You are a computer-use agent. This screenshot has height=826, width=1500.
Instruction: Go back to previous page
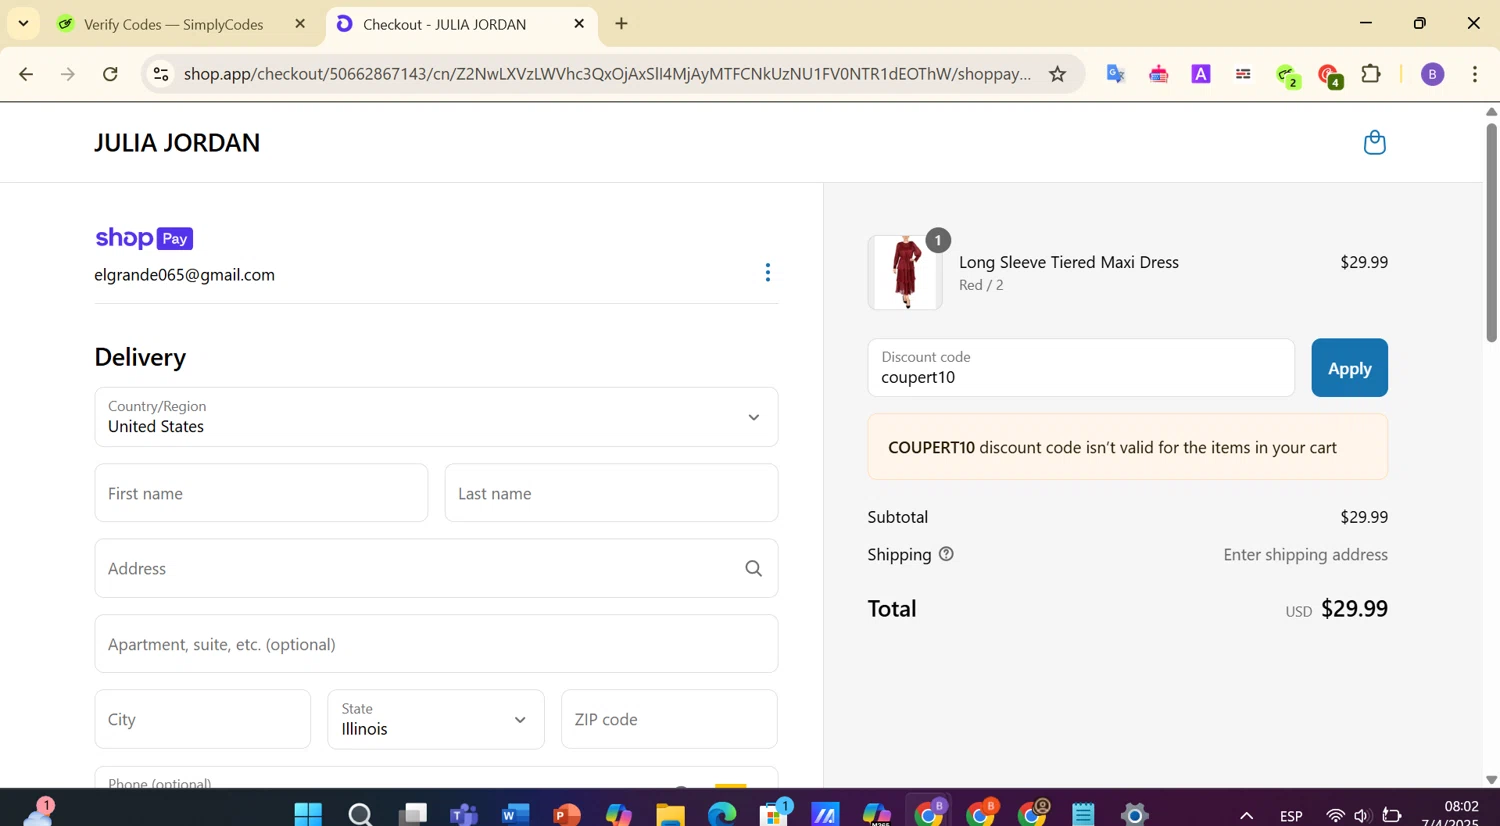[x=26, y=74]
